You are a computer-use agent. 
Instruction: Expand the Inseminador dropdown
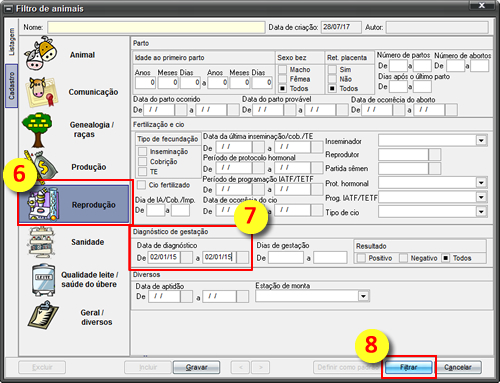481,140
